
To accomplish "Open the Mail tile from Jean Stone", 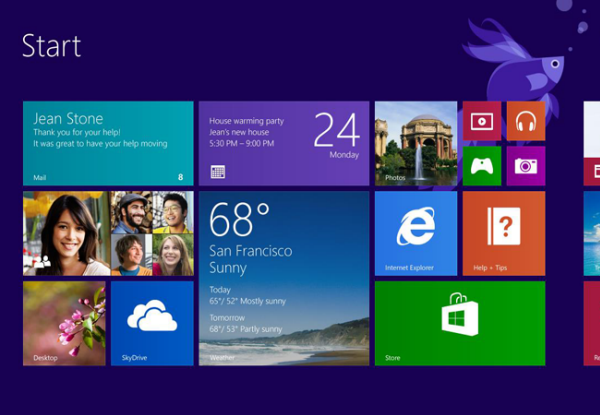I will (108, 143).
